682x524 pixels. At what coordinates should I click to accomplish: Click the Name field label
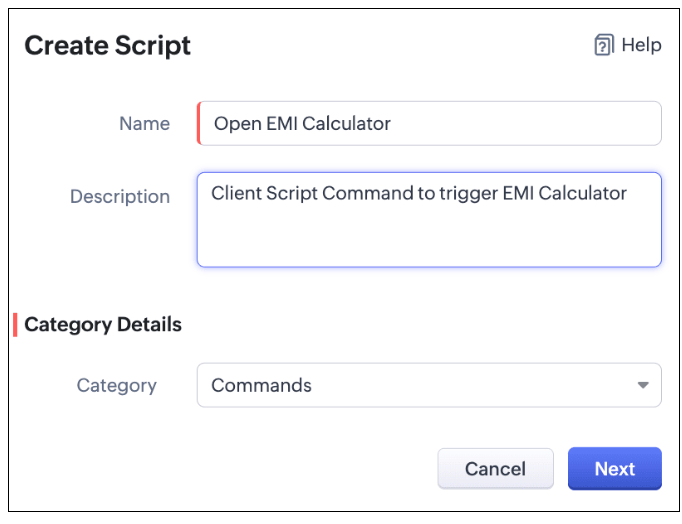pos(144,123)
